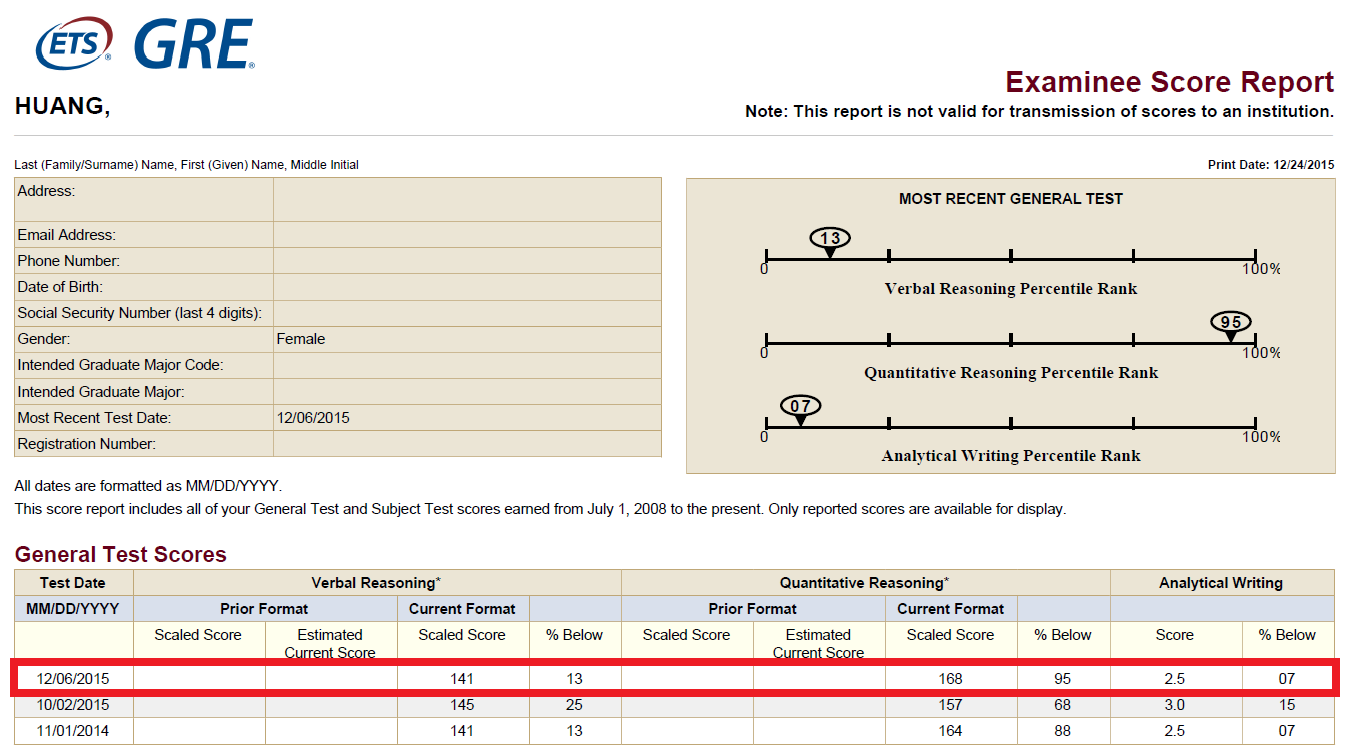Select verbal scaled score 141 for 12/06/2015
The image size is (1350, 748).
tap(462, 679)
